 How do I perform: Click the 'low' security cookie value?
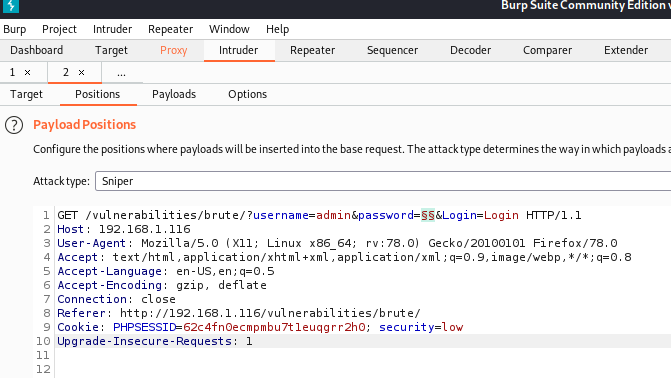click(452, 327)
